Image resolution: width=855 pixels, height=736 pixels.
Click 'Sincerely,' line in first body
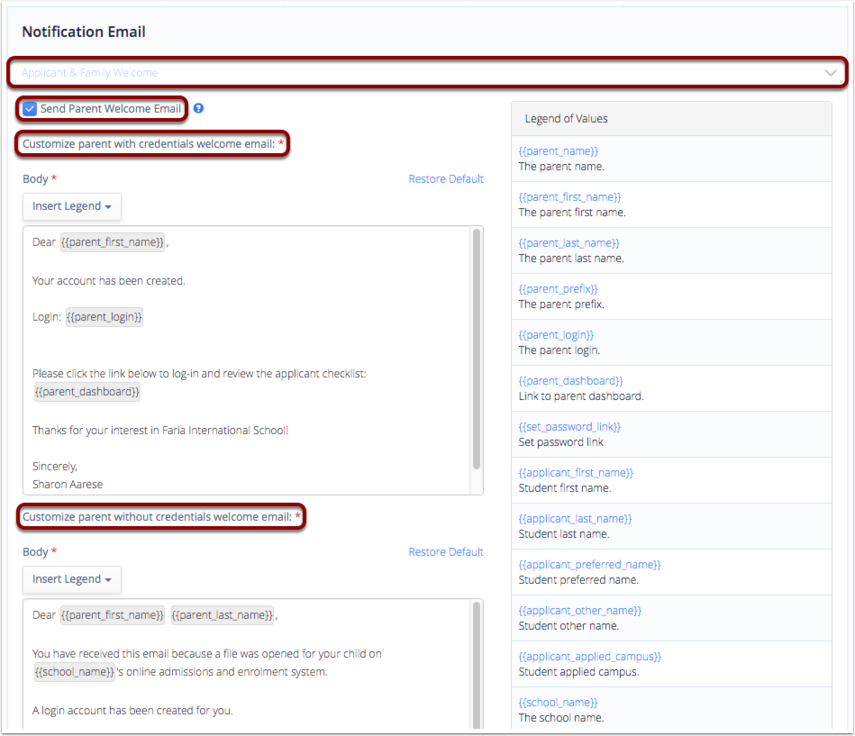click(x=55, y=466)
